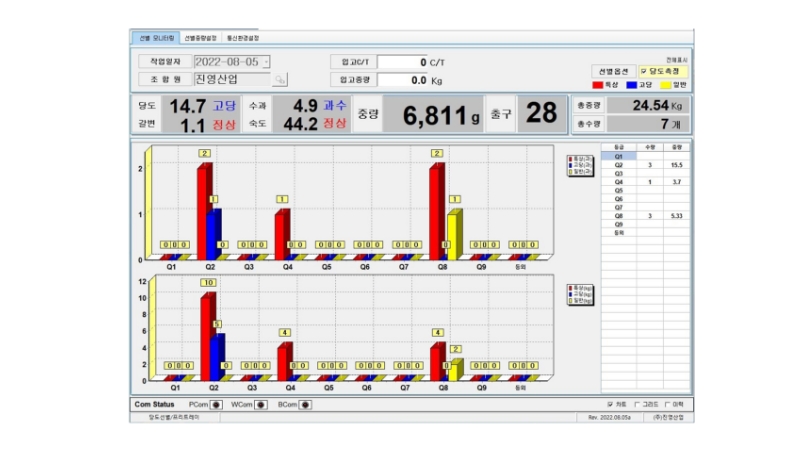
Task: Focus the 입고중량 value field showing 0.0
Action: point(402,80)
